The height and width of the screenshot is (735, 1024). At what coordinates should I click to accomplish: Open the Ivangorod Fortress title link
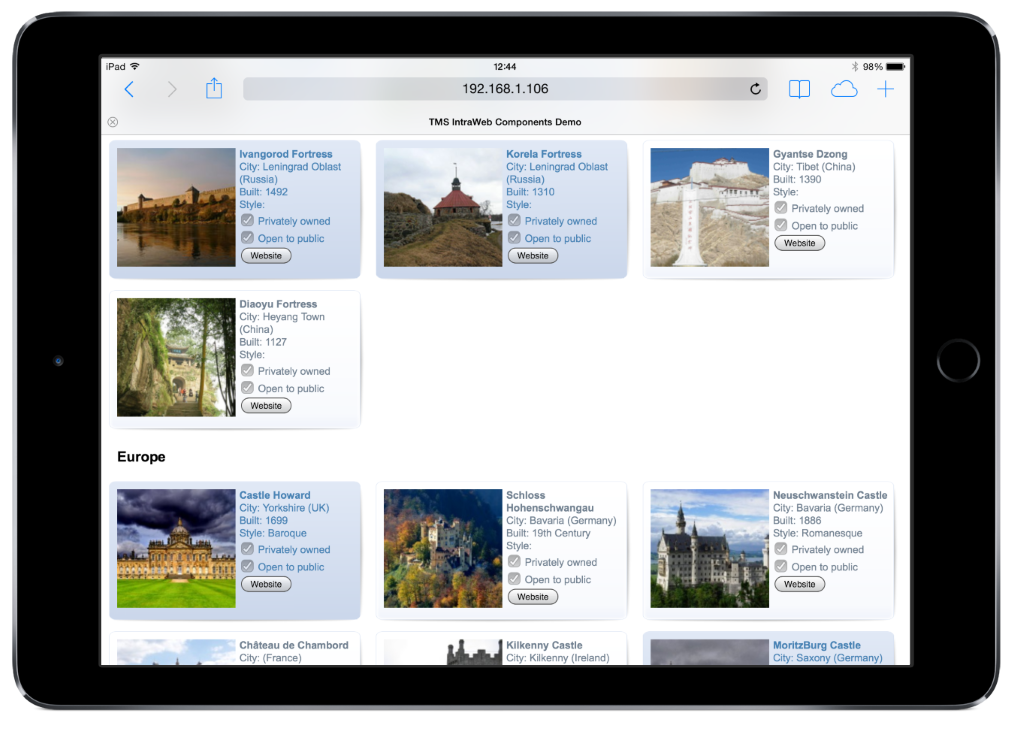(285, 154)
